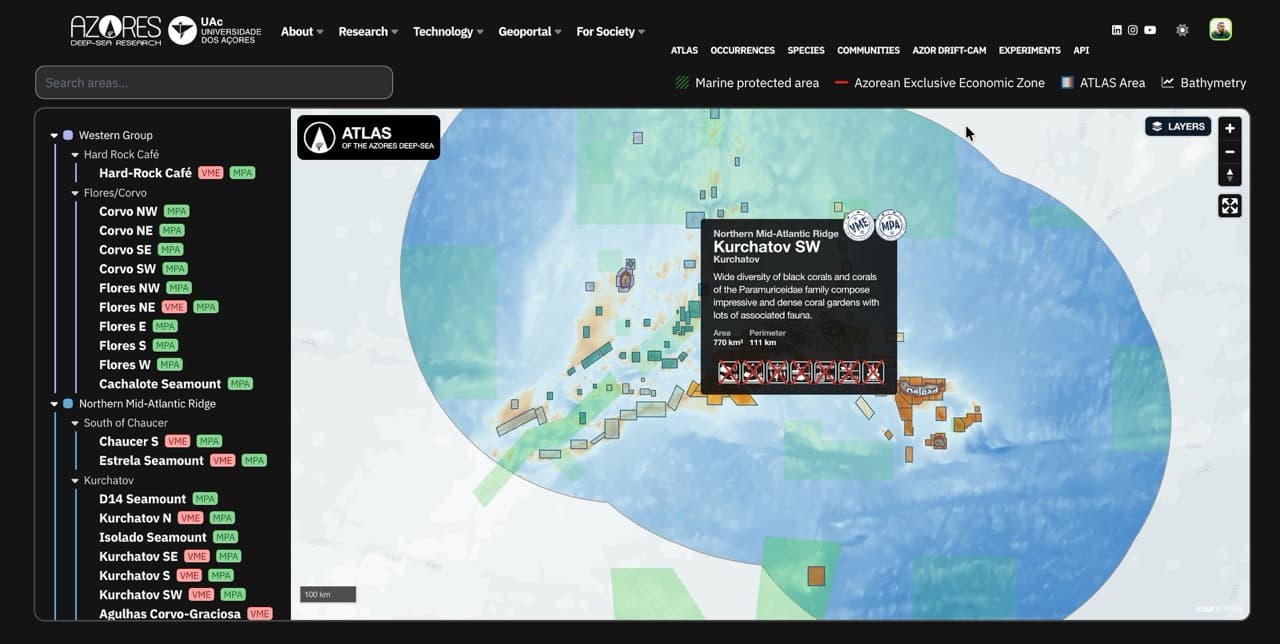Switch to the SPECIES navigation tab

pyautogui.click(x=806, y=50)
